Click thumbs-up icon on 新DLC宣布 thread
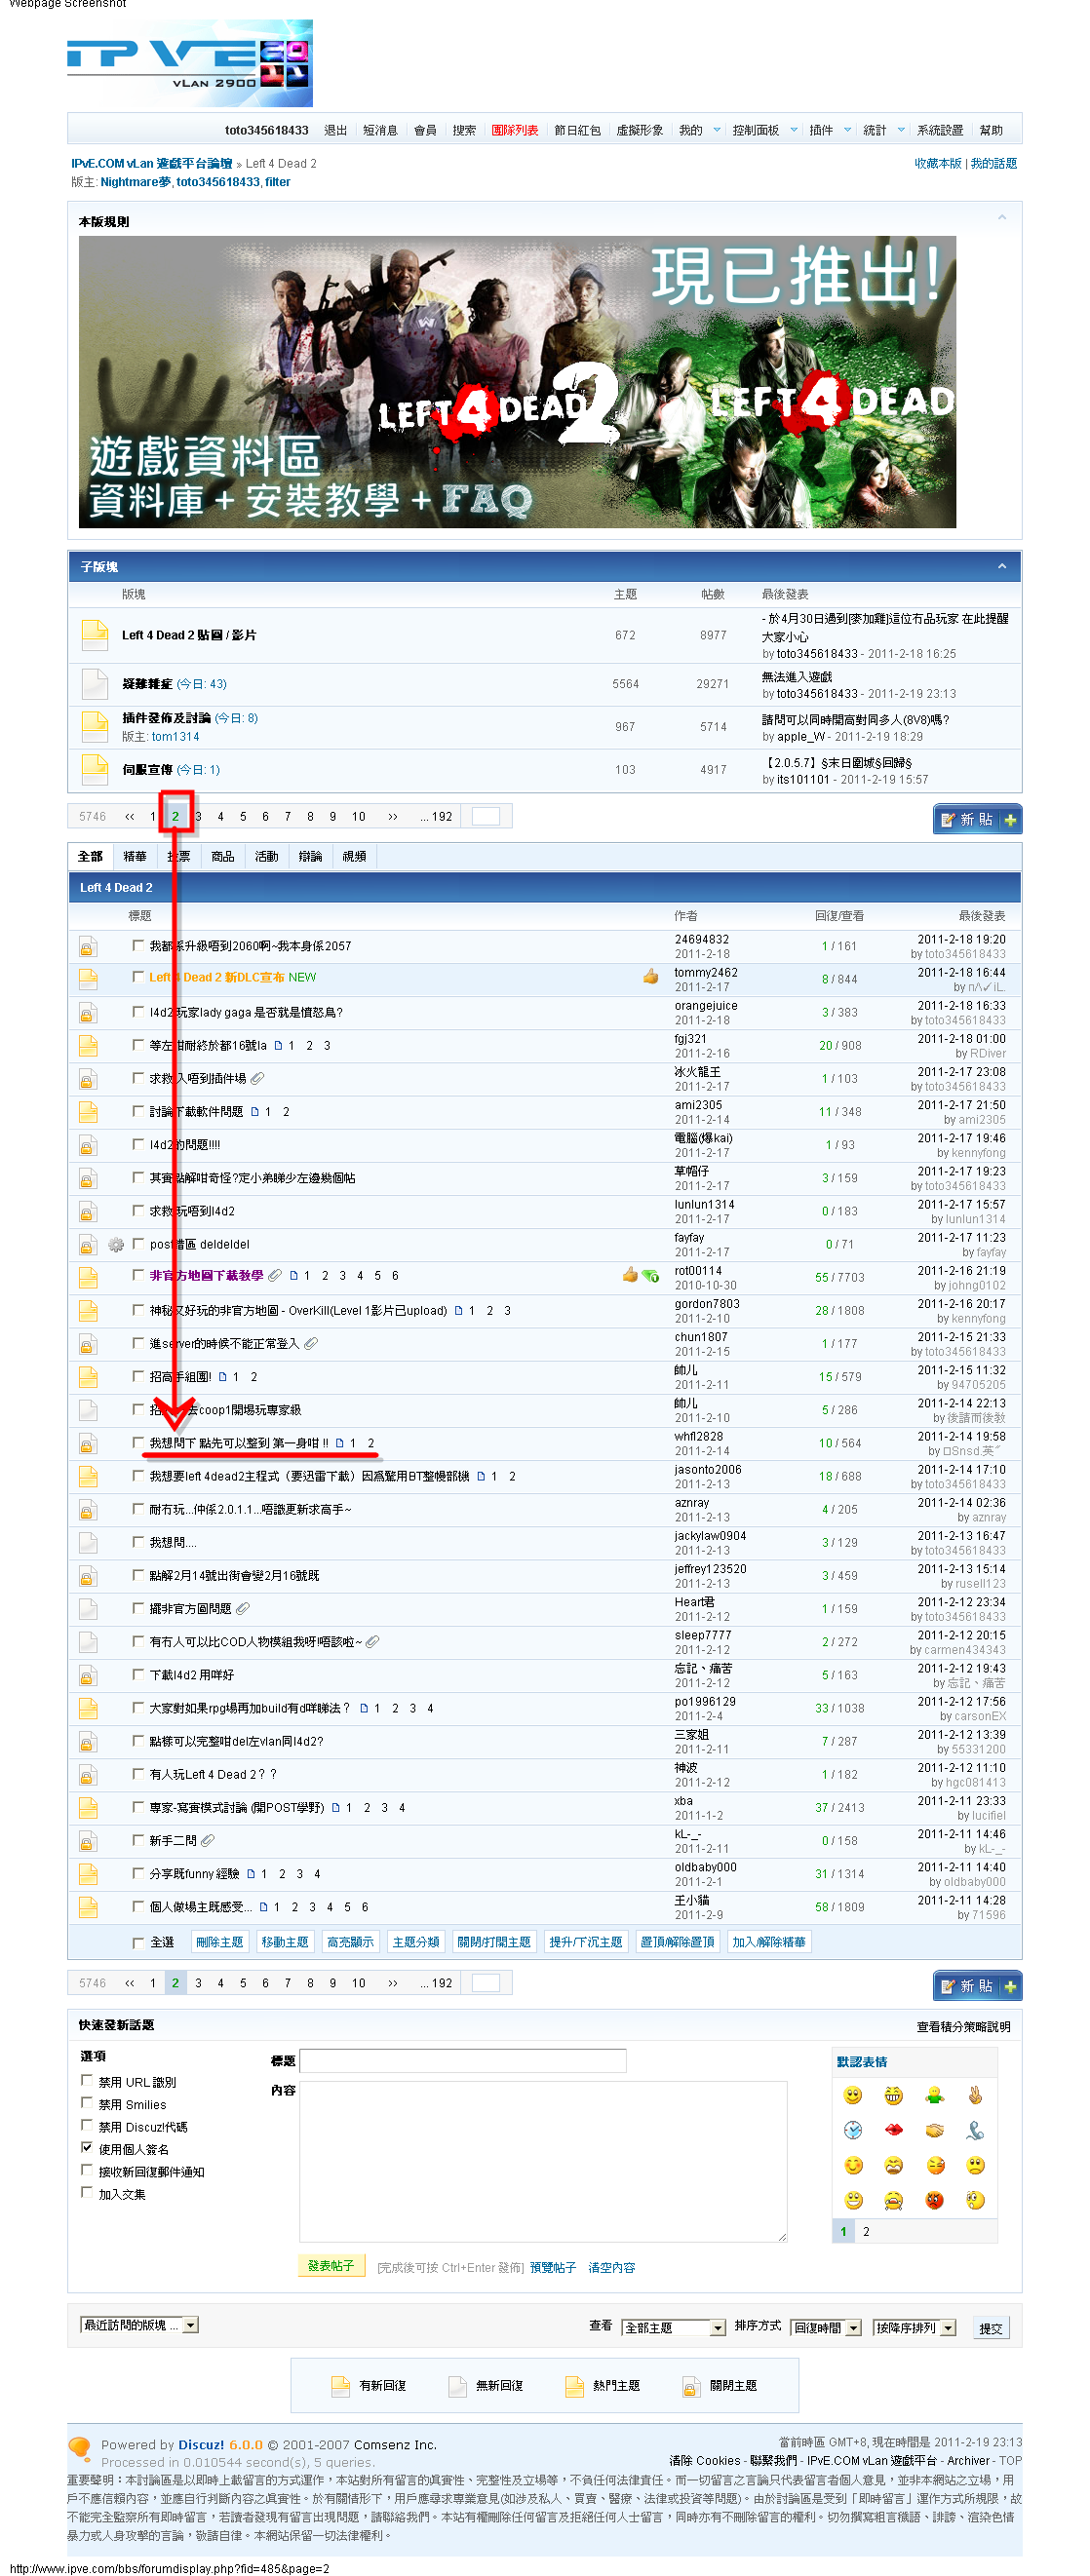The image size is (1090, 2576). coord(651,976)
